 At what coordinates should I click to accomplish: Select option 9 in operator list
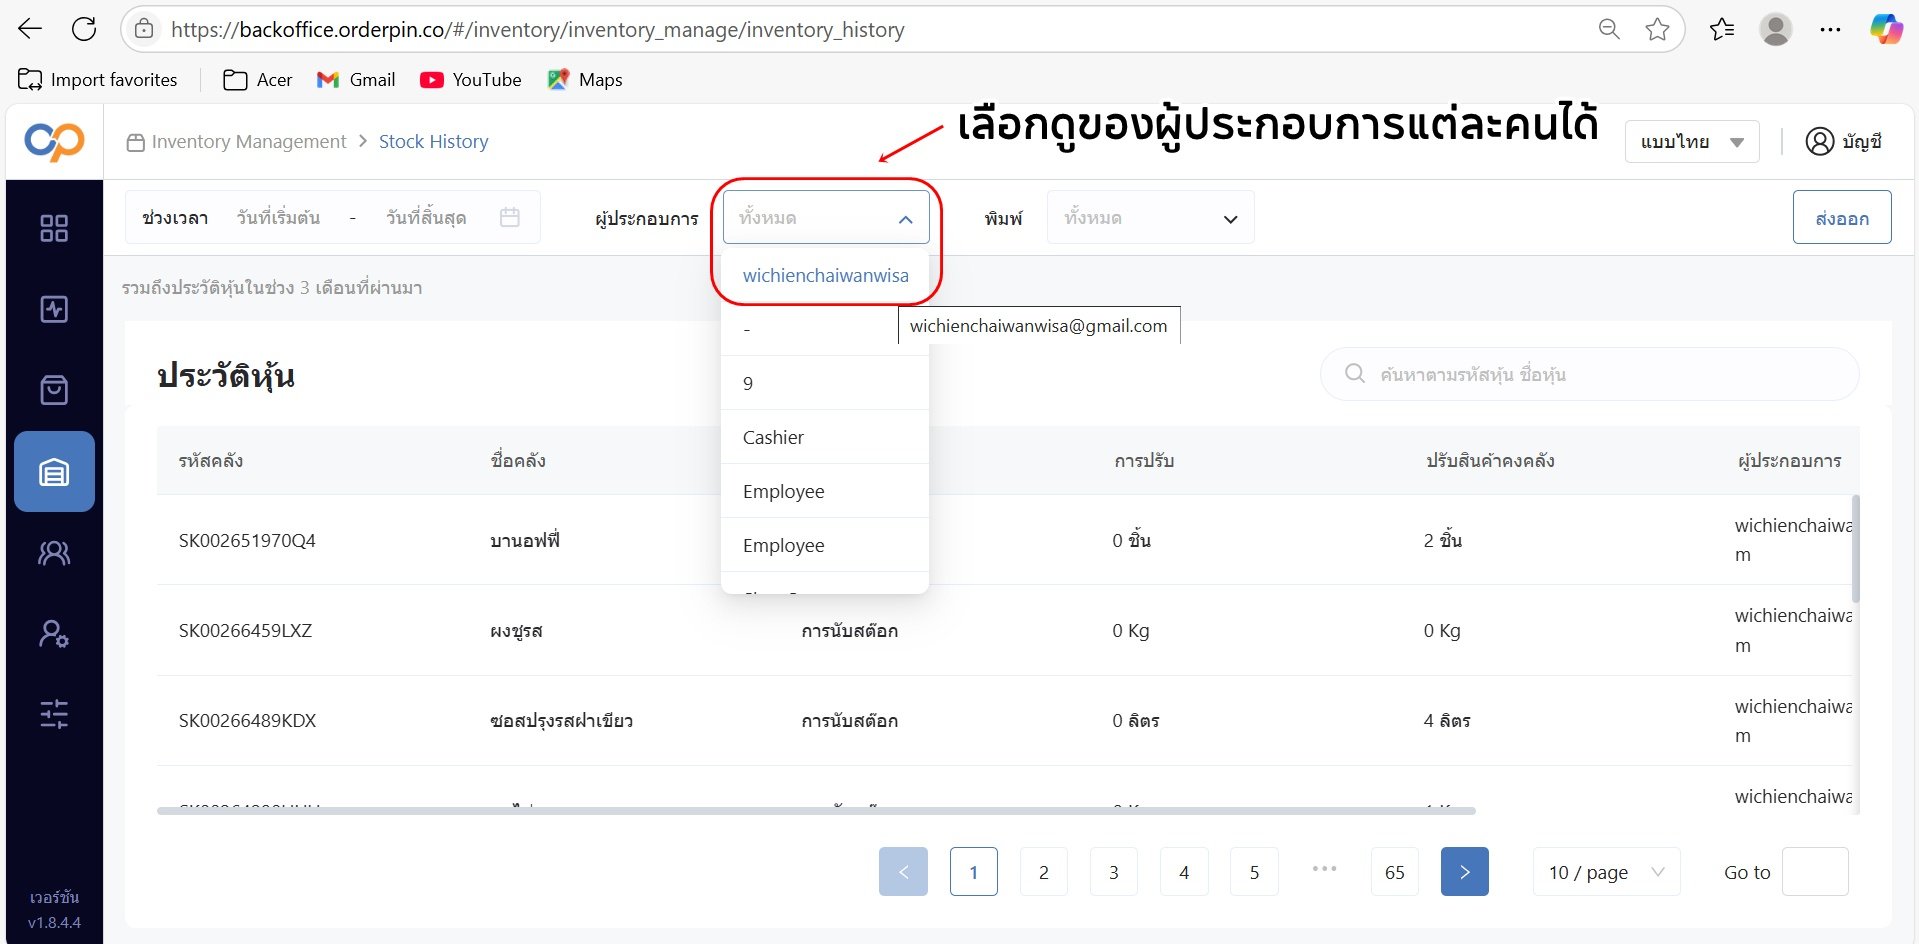click(825, 383)
